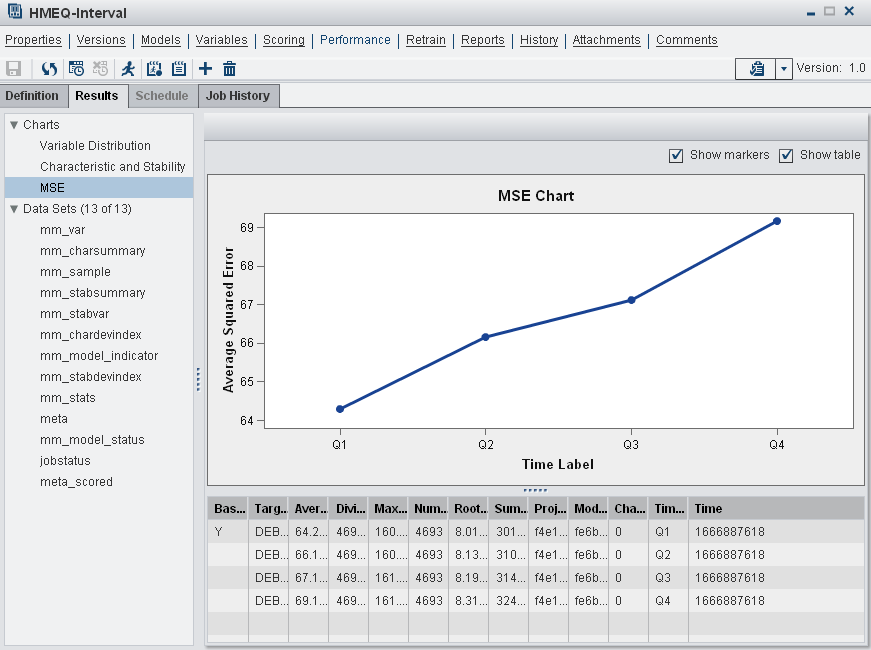Click the Q4 data point marker on chart

(777, 221)
